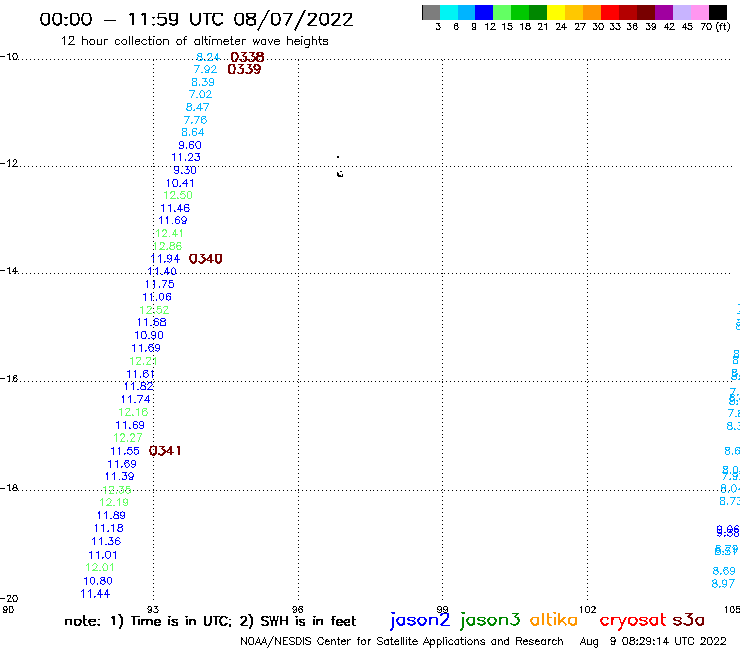Click the pink swatch near the scale's end
The image size is (740, 650).
(699, 12)
